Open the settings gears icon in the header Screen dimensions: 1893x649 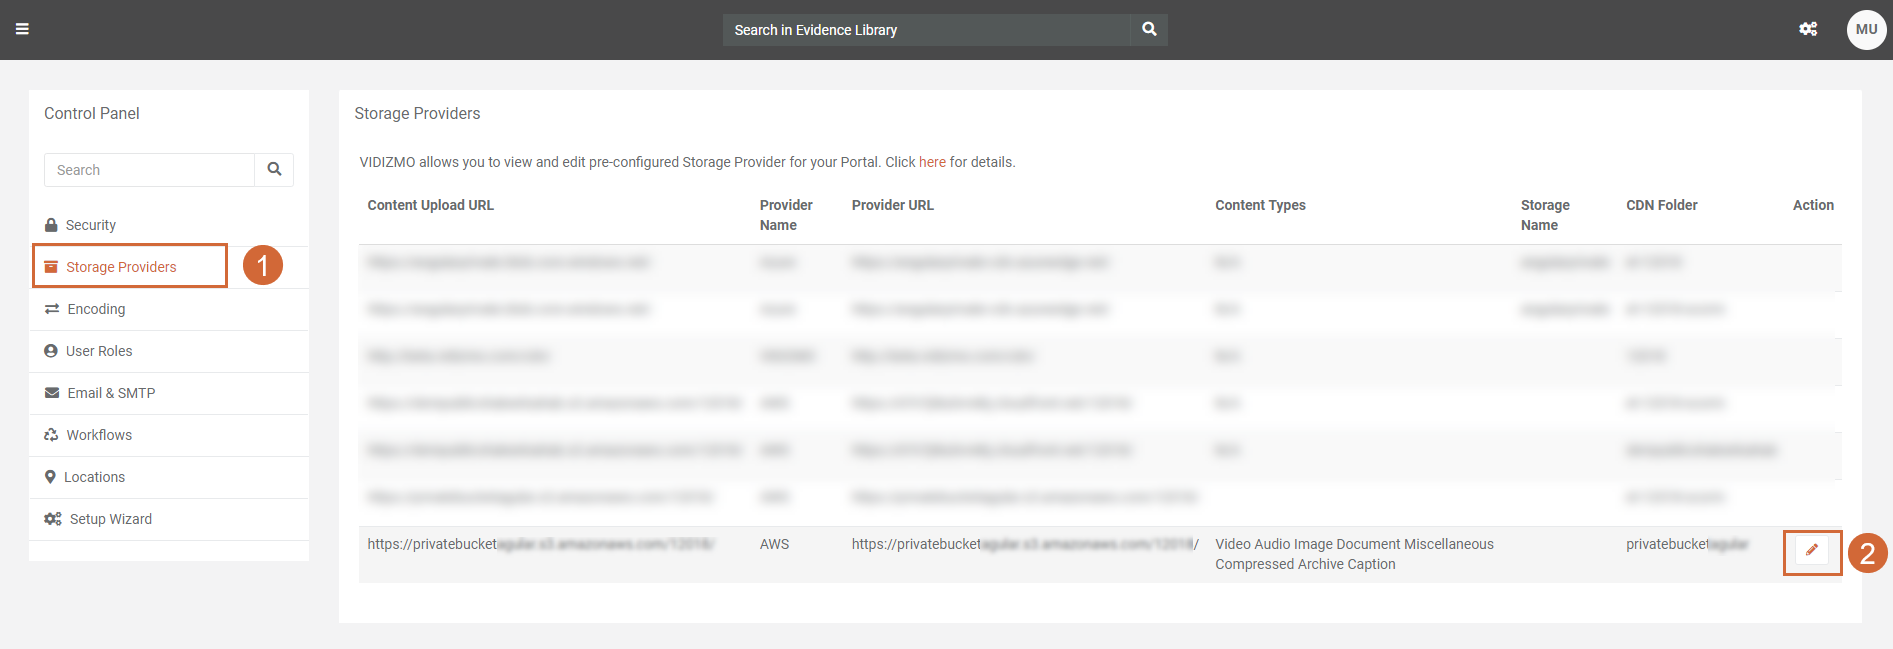pos(1808,29)
